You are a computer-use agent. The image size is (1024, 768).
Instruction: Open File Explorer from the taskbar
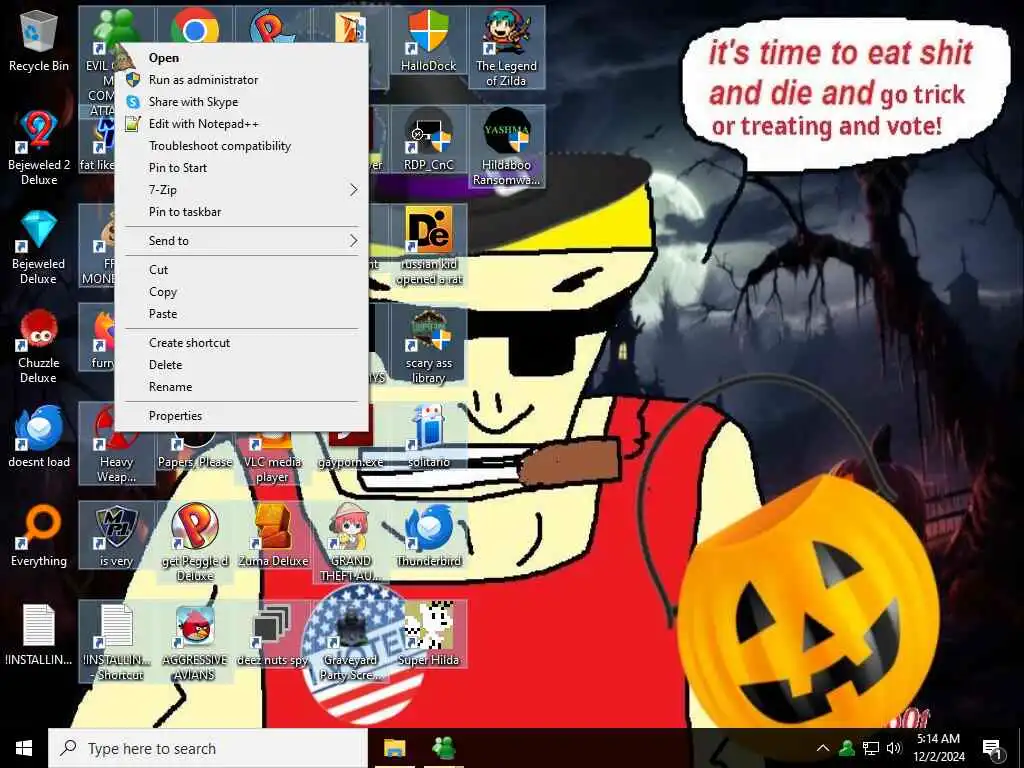(x=394, y=748)
